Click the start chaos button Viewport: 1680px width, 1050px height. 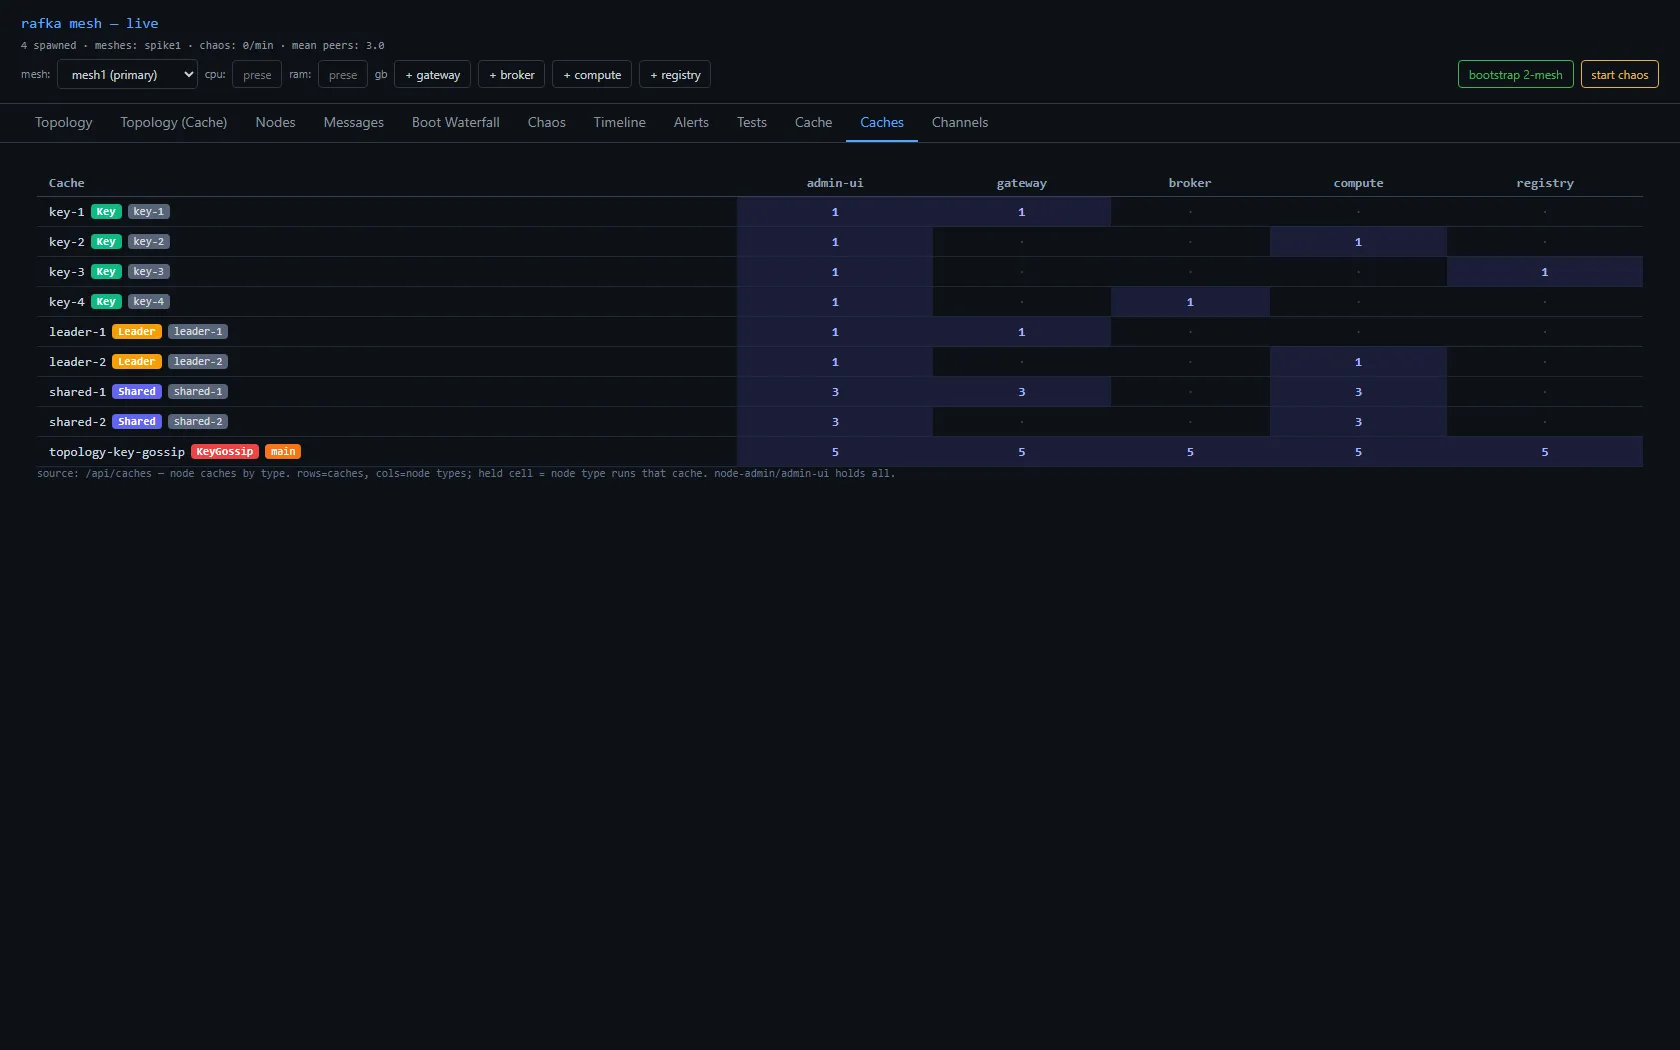(x=1620, y=74)
